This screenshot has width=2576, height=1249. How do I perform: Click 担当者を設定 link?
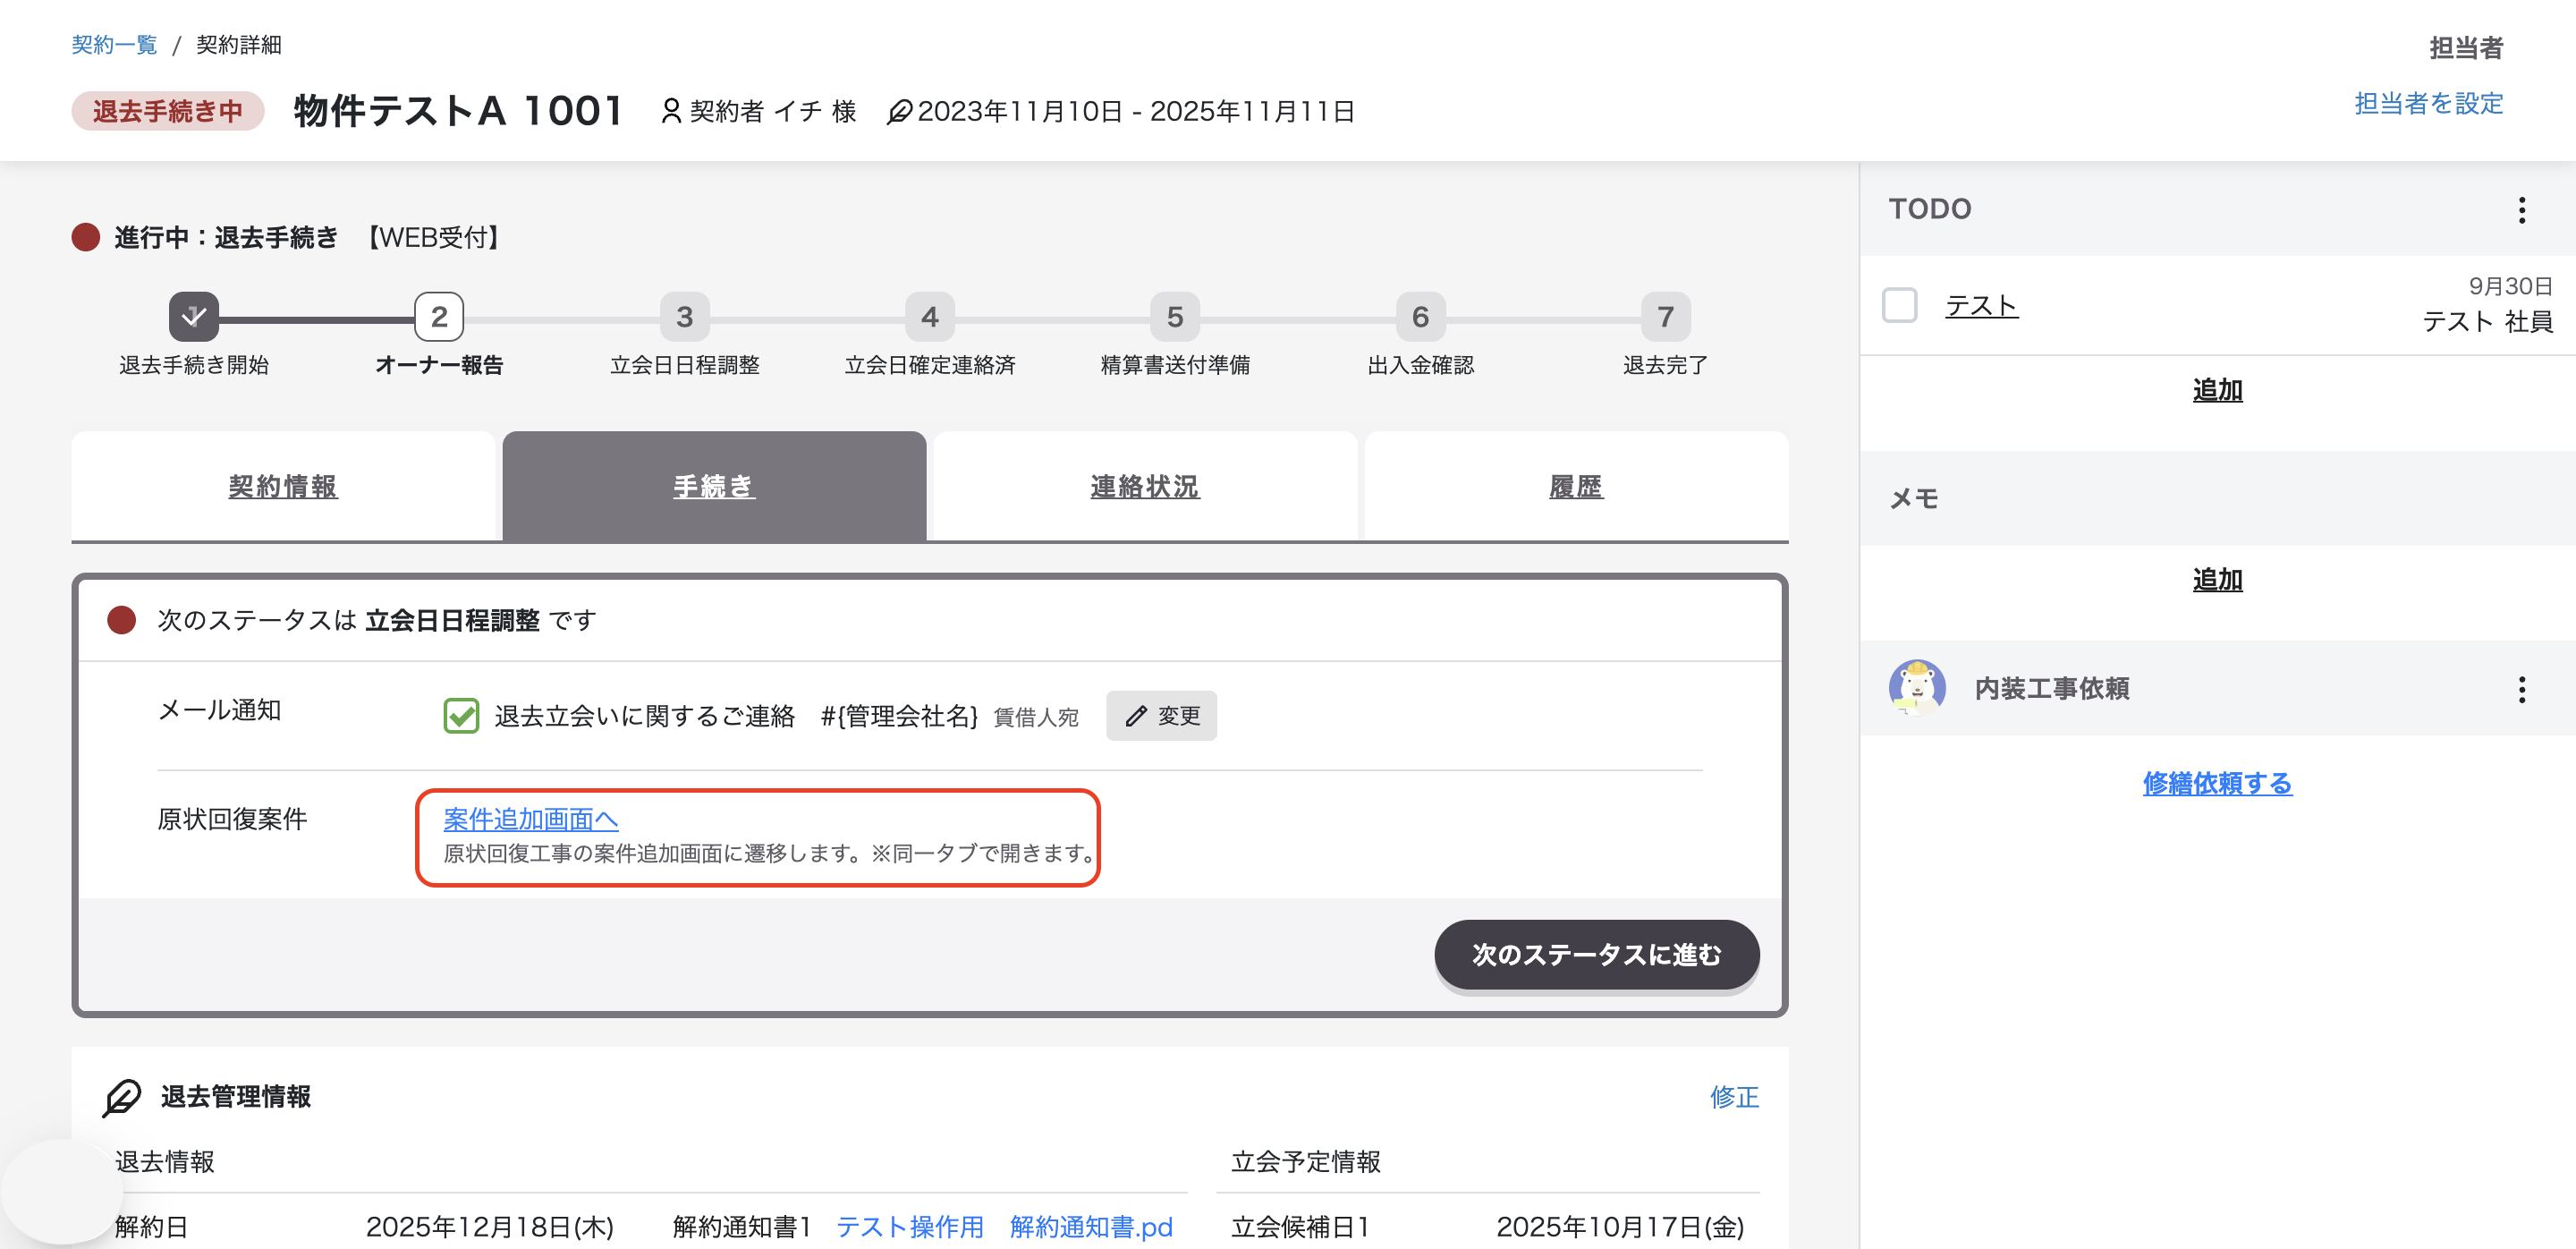point(2428,103)
